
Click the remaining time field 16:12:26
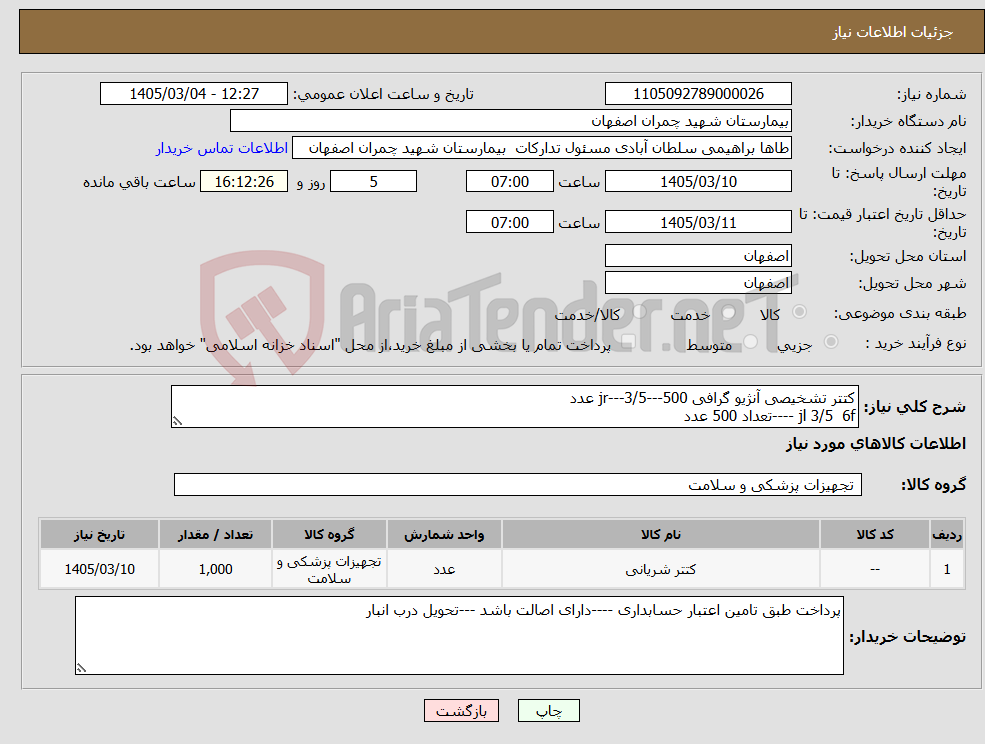[x=244, y=182]
